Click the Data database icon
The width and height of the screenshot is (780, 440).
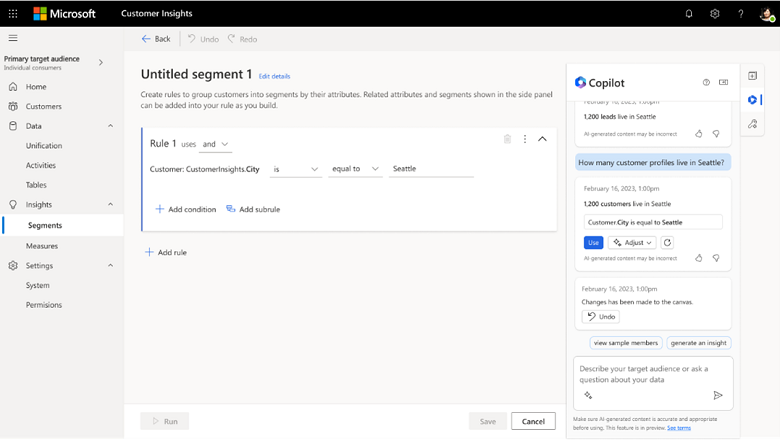(13, 126)
